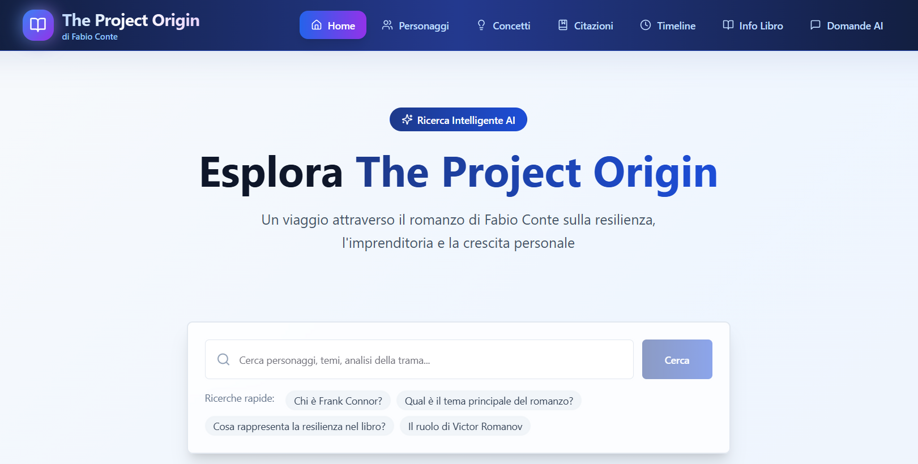Click the "Ricerca Intelligente AI" badge
Screen dimensions: 918x464
pyautogui.click(x=458, y=120)
